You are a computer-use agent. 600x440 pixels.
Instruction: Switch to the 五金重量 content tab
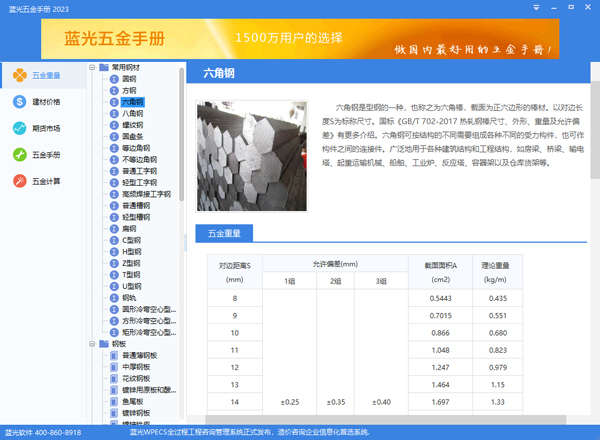pyautogui.click(x=224, y=234)
